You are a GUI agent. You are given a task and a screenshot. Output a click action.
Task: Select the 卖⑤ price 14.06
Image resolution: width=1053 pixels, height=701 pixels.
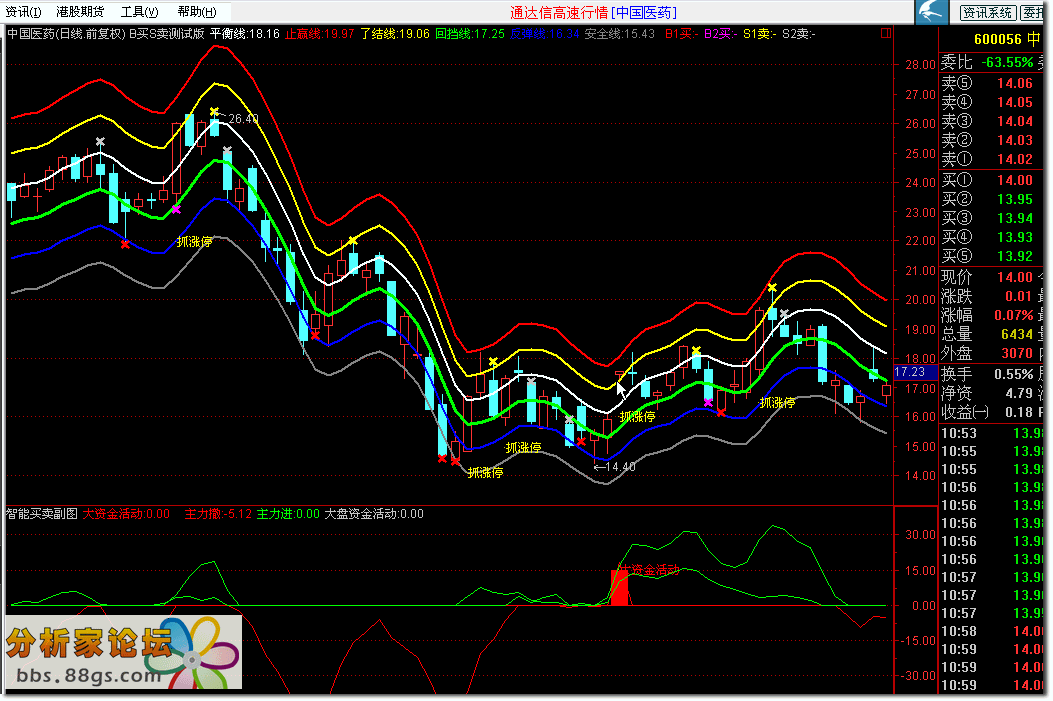click(1014, 83)
